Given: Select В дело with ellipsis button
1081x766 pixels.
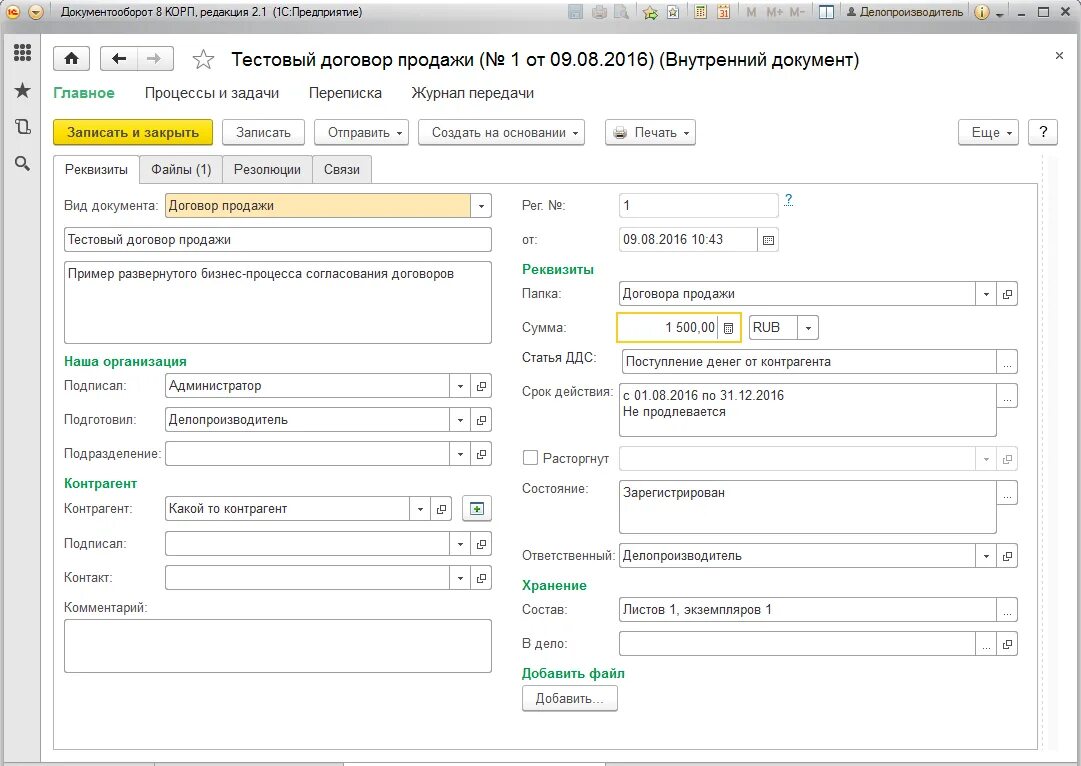Looking at the screenshot, I should pos(986,644).
